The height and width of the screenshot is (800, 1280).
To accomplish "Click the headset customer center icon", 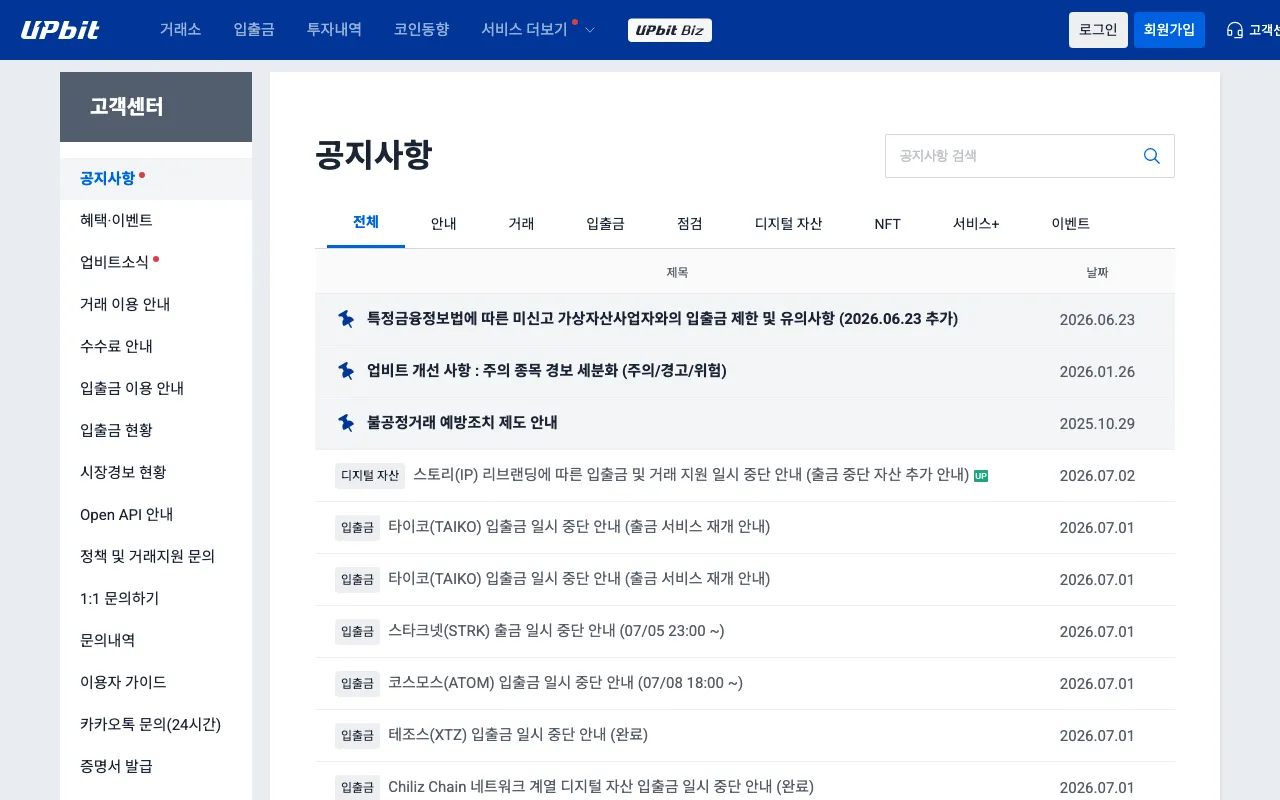I will 1235,30.
